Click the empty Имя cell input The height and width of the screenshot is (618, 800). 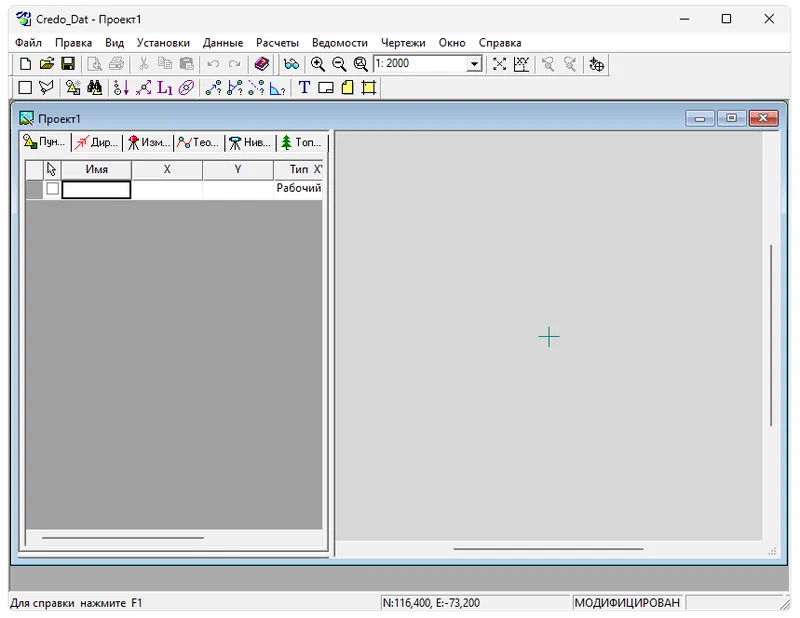96,189
